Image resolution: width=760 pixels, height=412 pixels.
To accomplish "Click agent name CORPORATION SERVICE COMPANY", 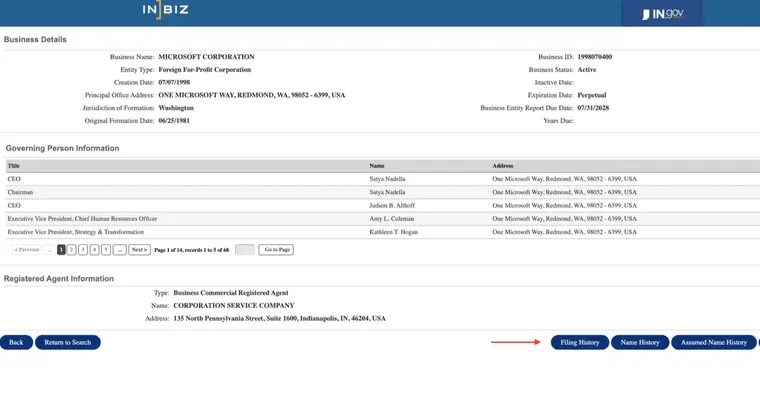I will [234, 305].
